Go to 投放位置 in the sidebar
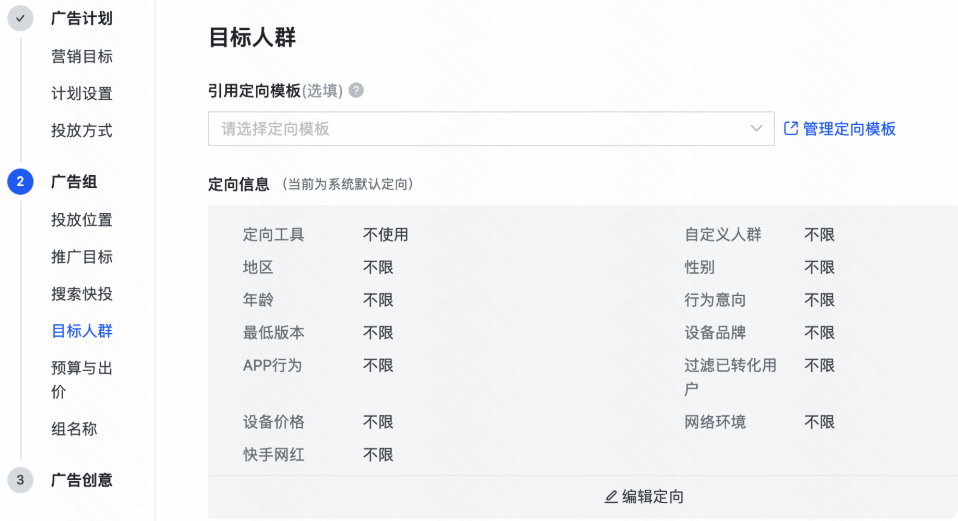 click(x=82, y=220)
